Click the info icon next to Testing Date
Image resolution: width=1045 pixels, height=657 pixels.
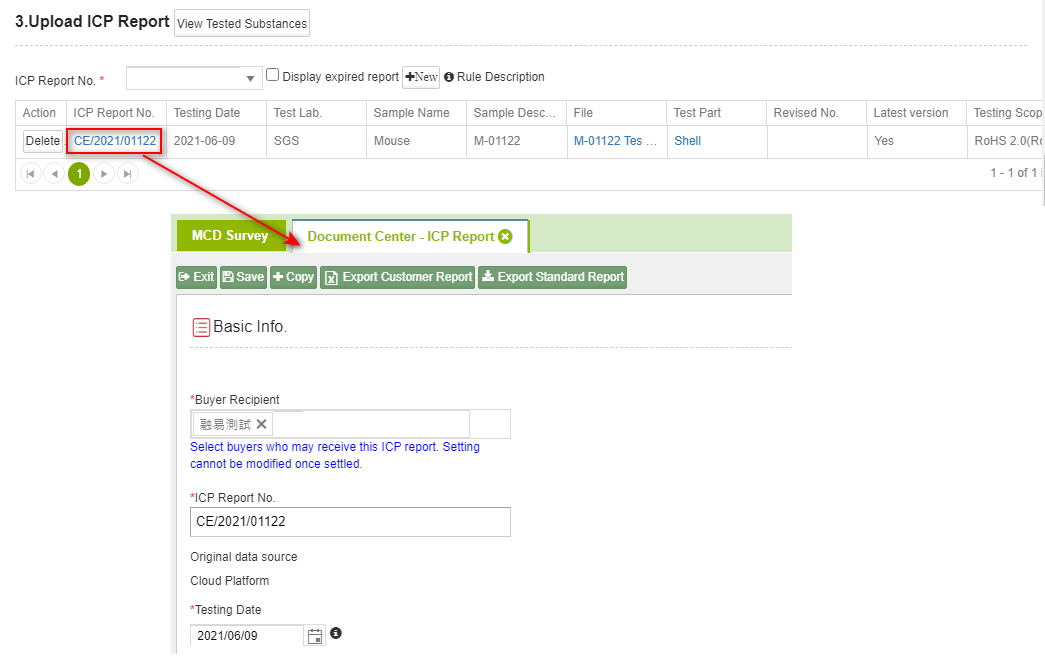pyautogui.click(x=336, y=634)
